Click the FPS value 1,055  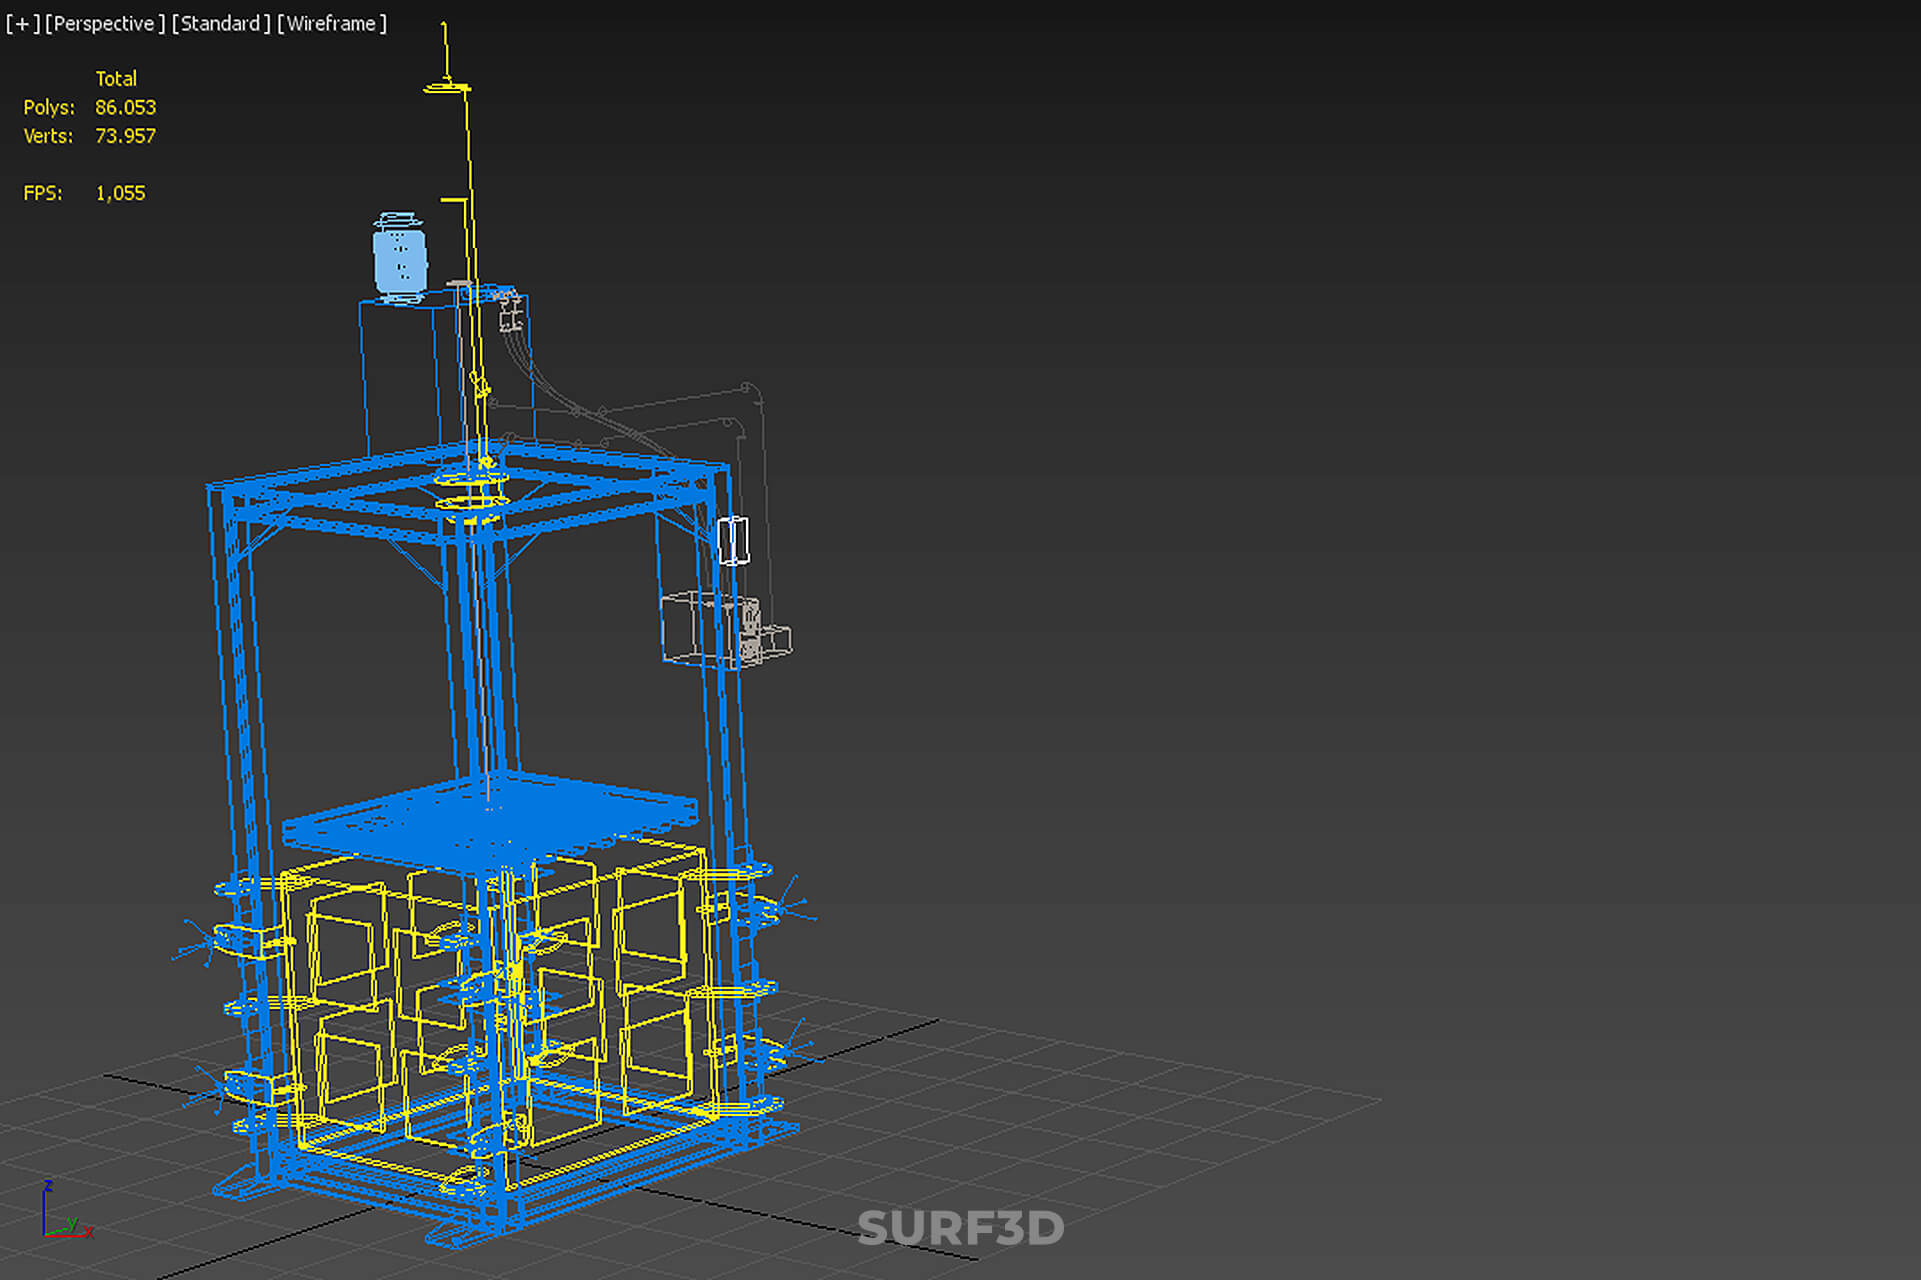120,193
